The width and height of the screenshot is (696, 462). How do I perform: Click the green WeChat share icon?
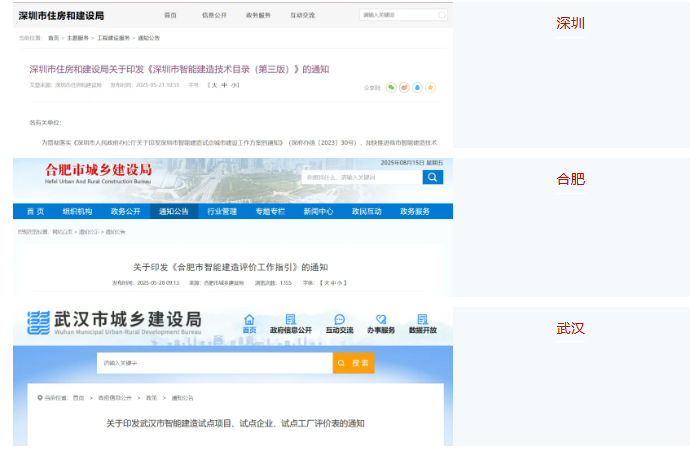tap(392, 88)
